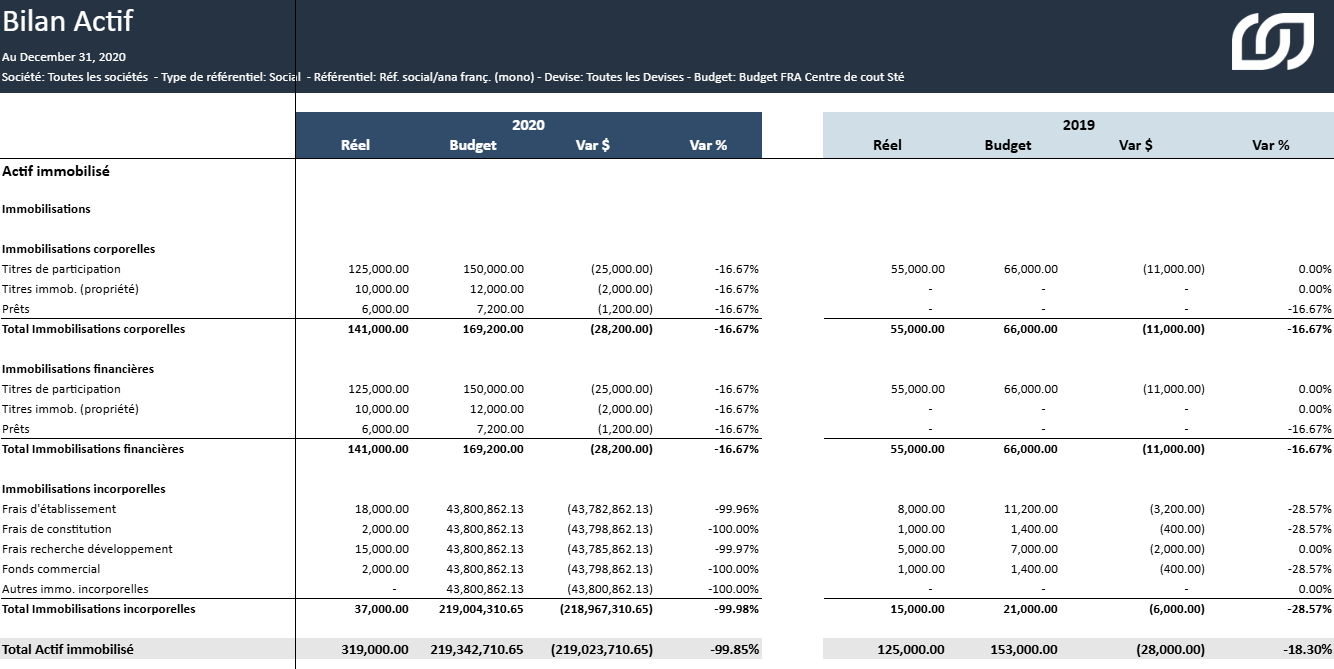Click the "Var $" header under 2019
The width and height of the screenshot is (1334, 669).
[x=1135, y=145]
